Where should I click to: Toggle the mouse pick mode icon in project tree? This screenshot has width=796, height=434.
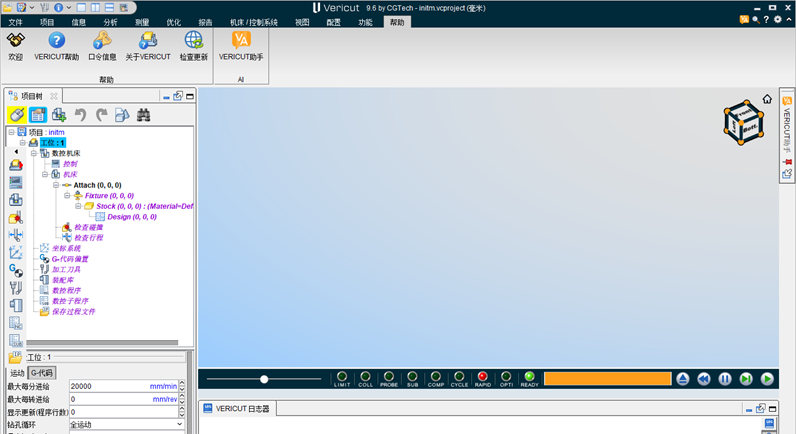click(x=17, y=115)
